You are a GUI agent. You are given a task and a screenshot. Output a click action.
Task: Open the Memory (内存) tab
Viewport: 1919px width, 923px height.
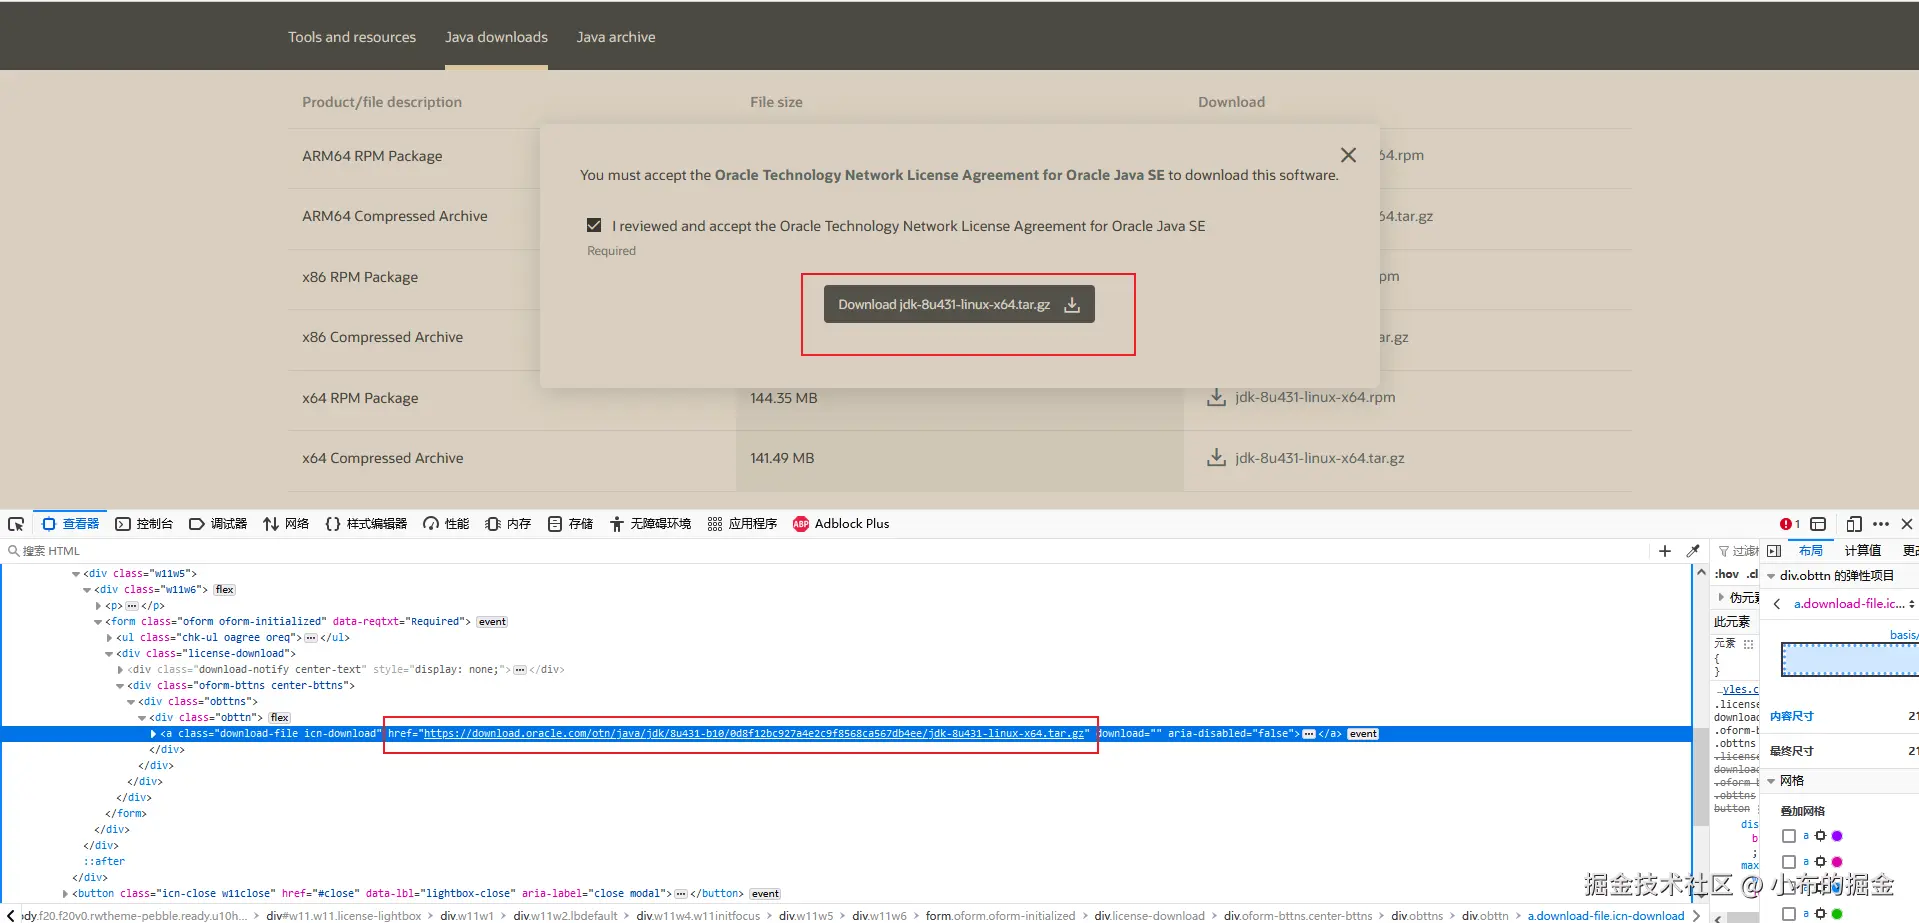pyautogui.click(x=508, y=524)
